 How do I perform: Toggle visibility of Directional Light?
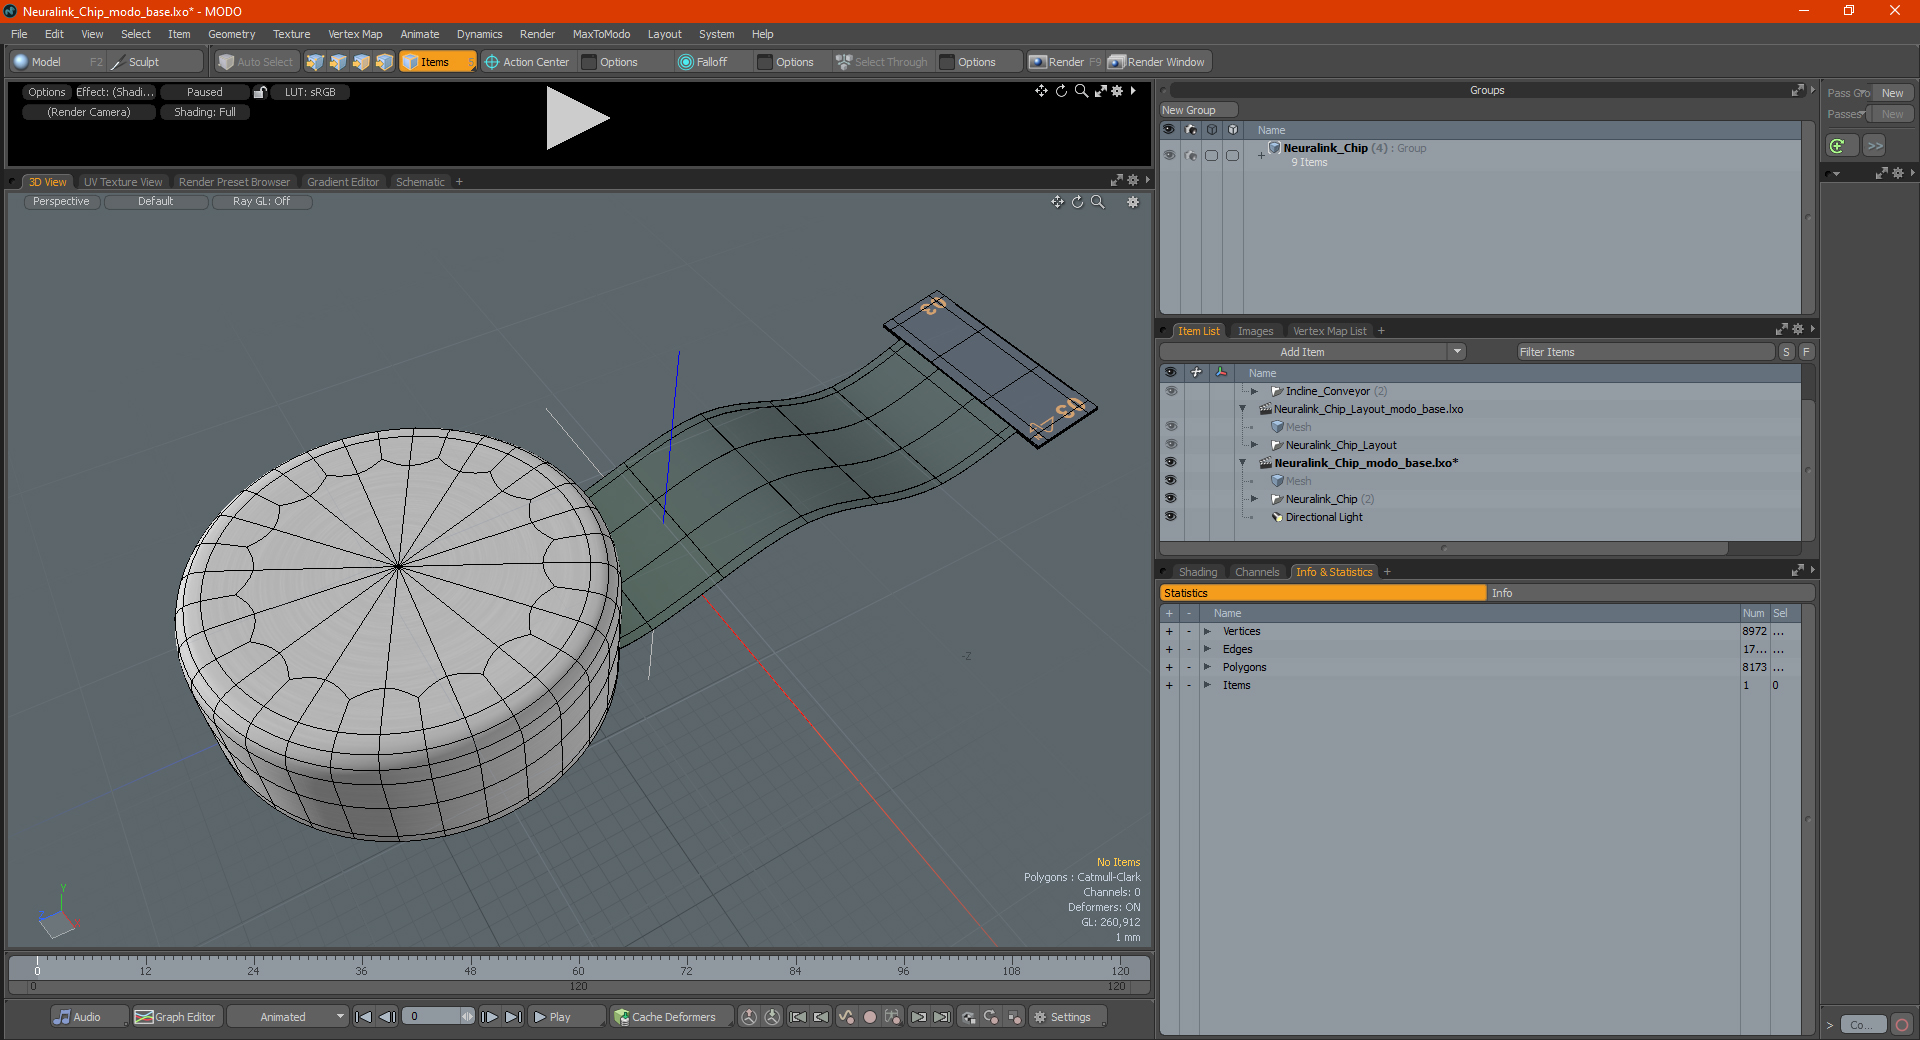(x=1171, y=517)
